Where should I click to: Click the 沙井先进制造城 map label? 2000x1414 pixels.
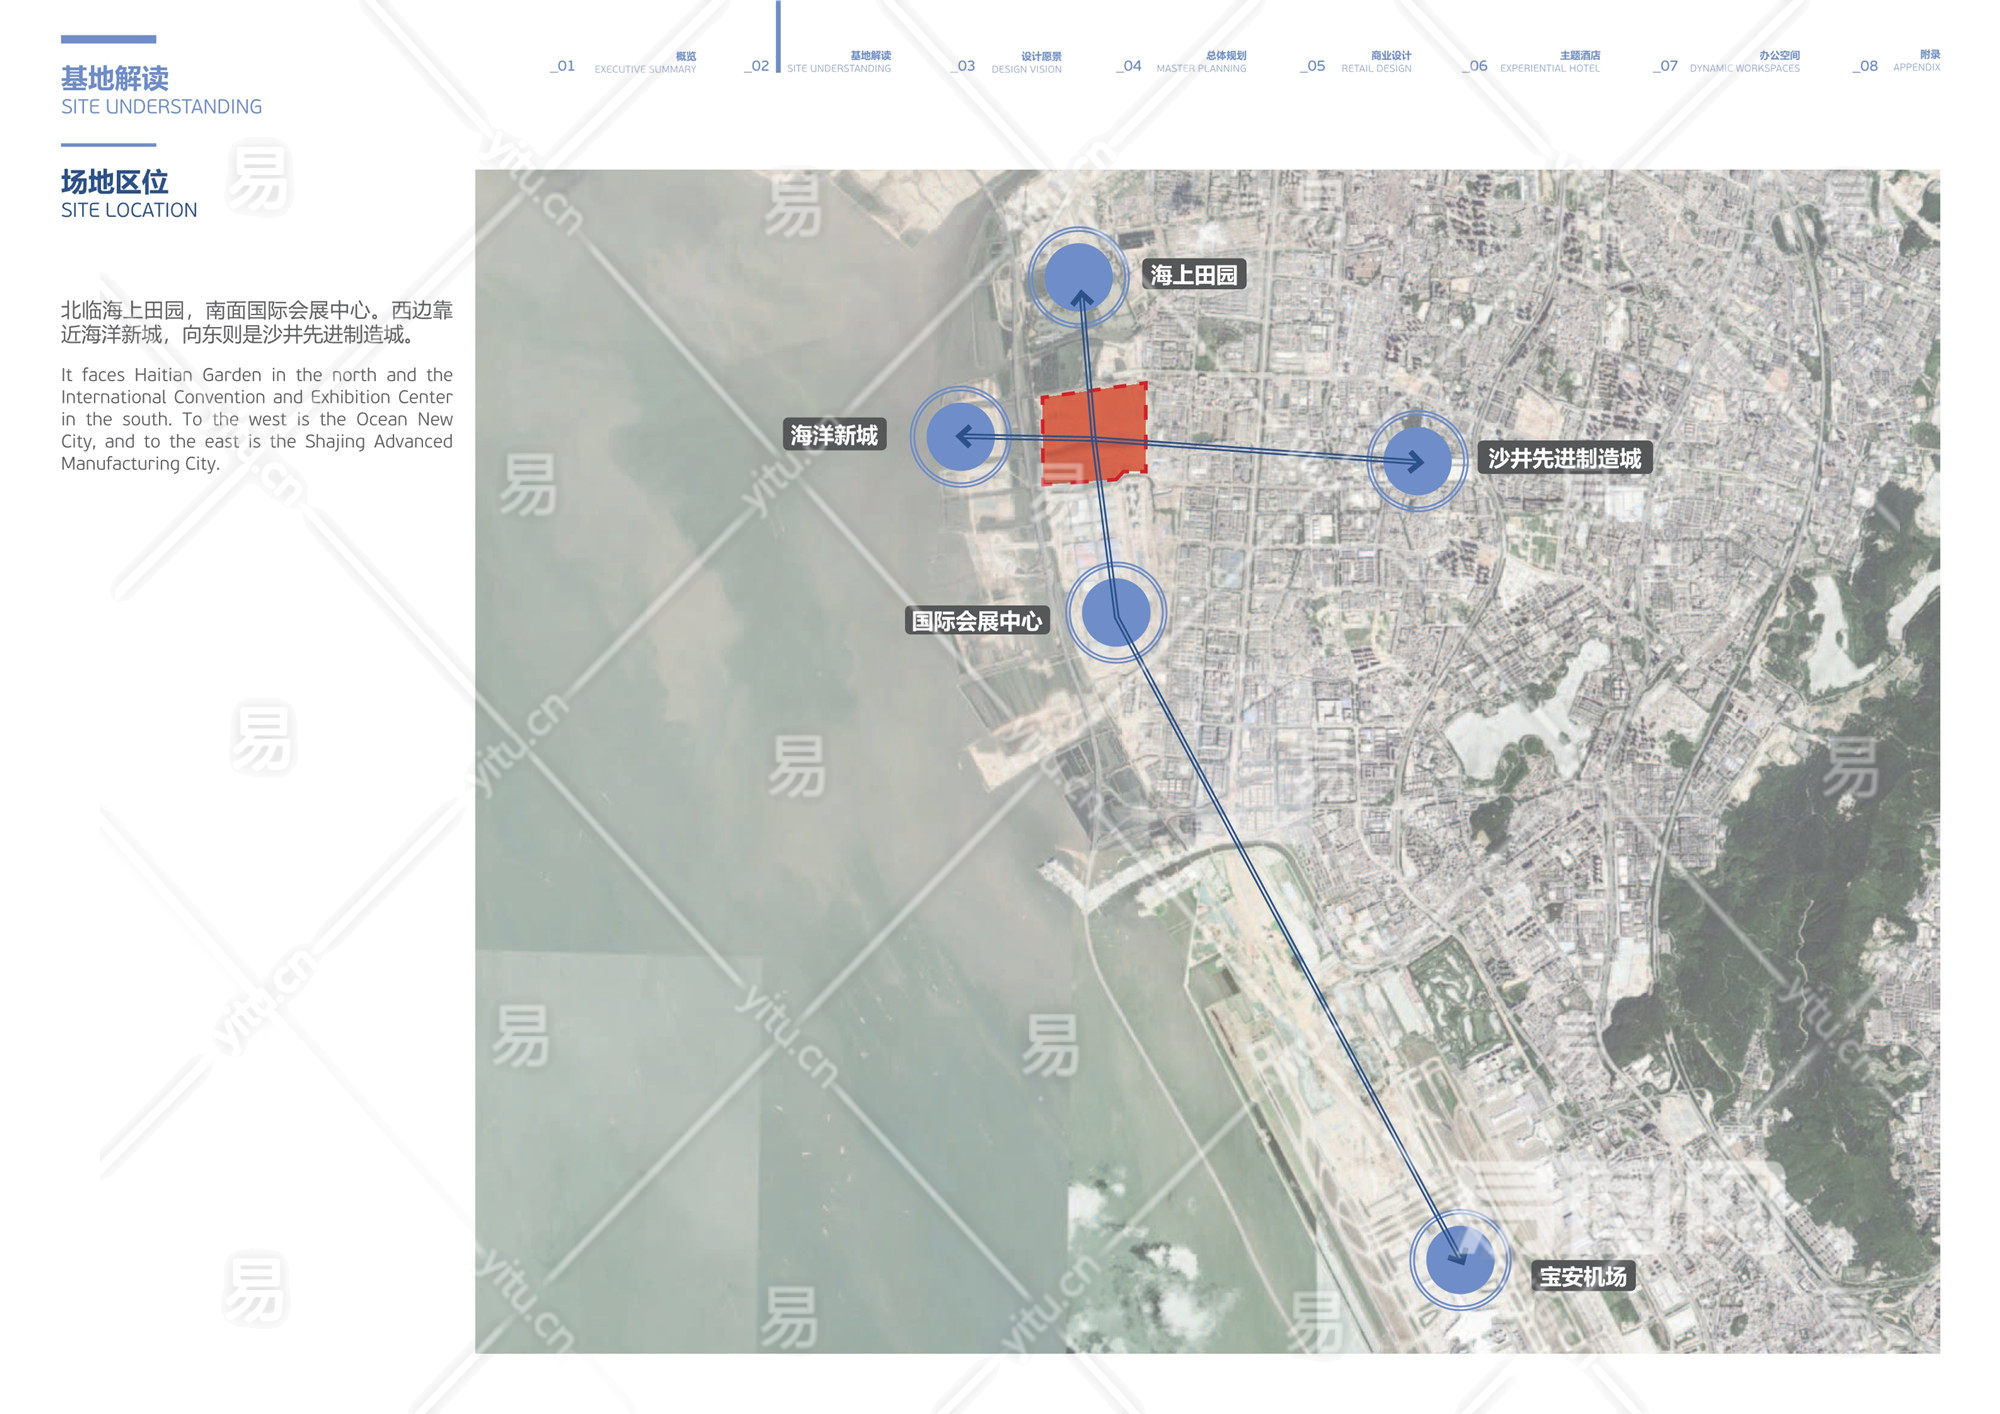[x=1564, y=459]
